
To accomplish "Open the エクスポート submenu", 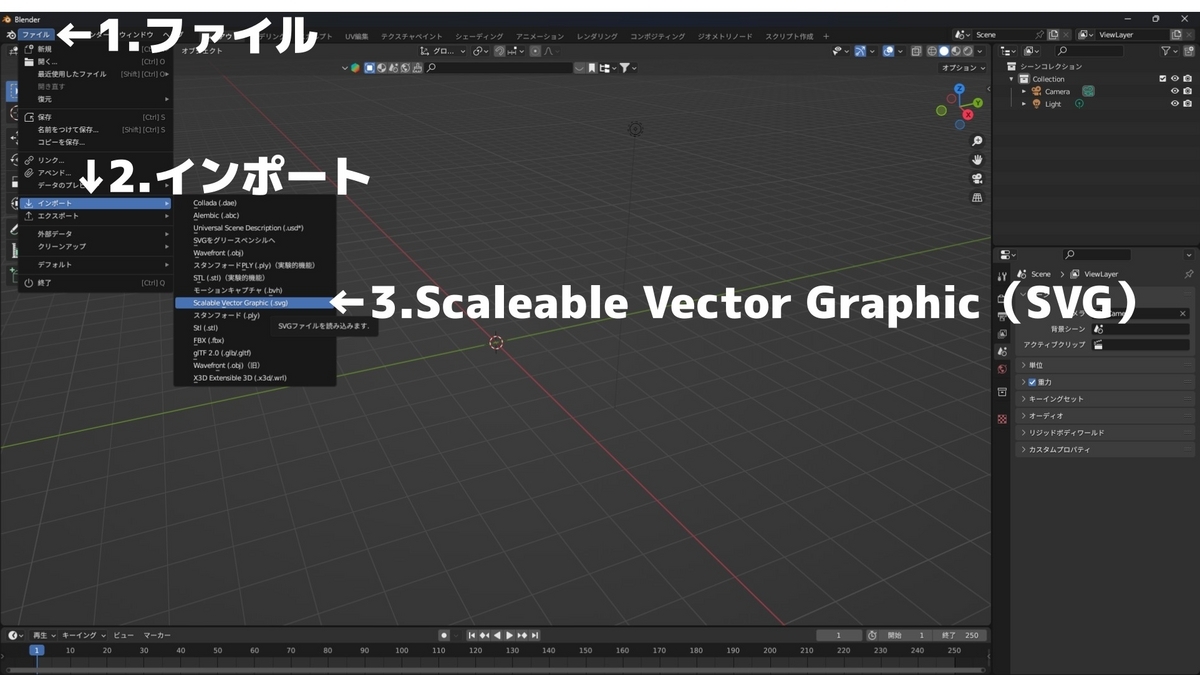I will pos(95,216).
